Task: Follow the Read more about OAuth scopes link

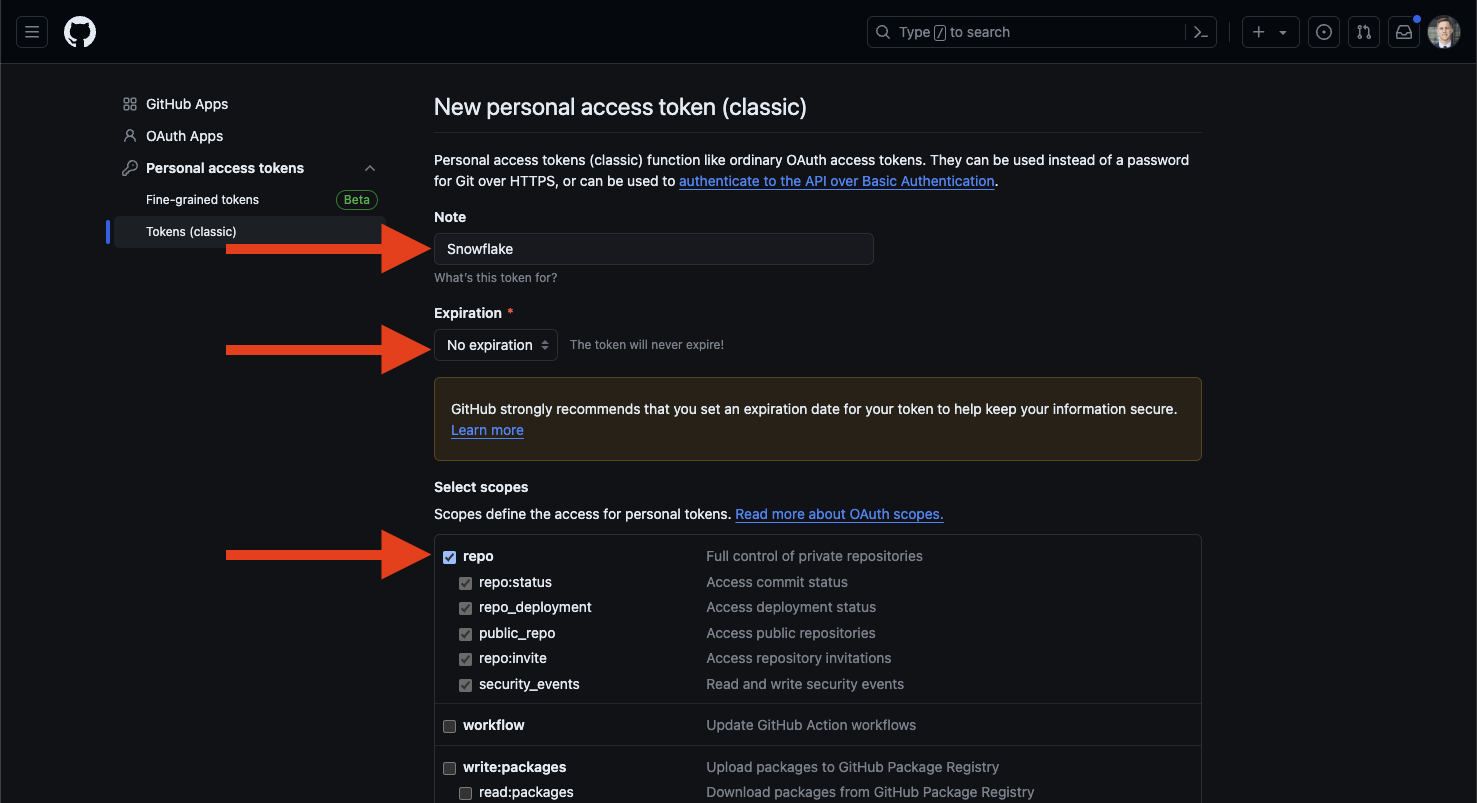Action: (839, 514)
